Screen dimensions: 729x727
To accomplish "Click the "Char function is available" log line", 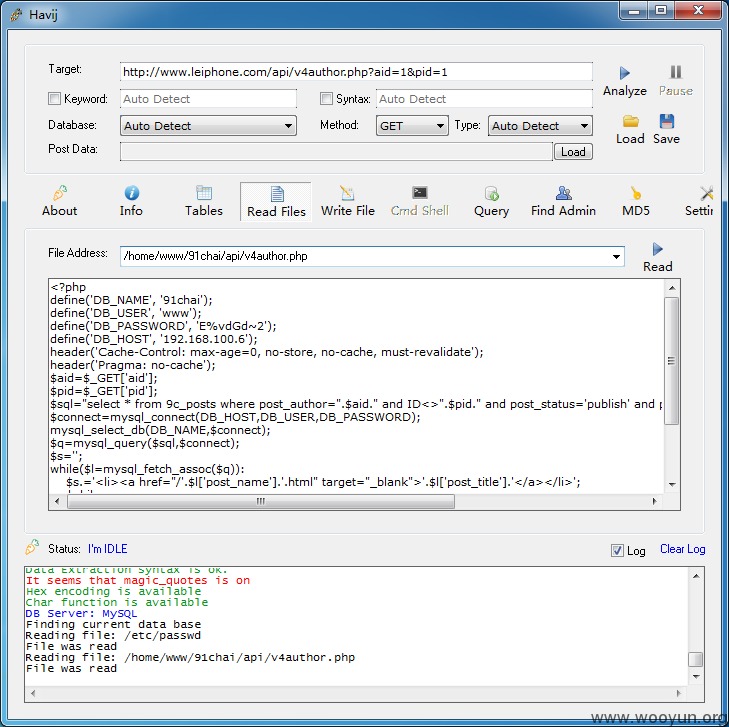I will pyautogui.click(x=117, y=602).
